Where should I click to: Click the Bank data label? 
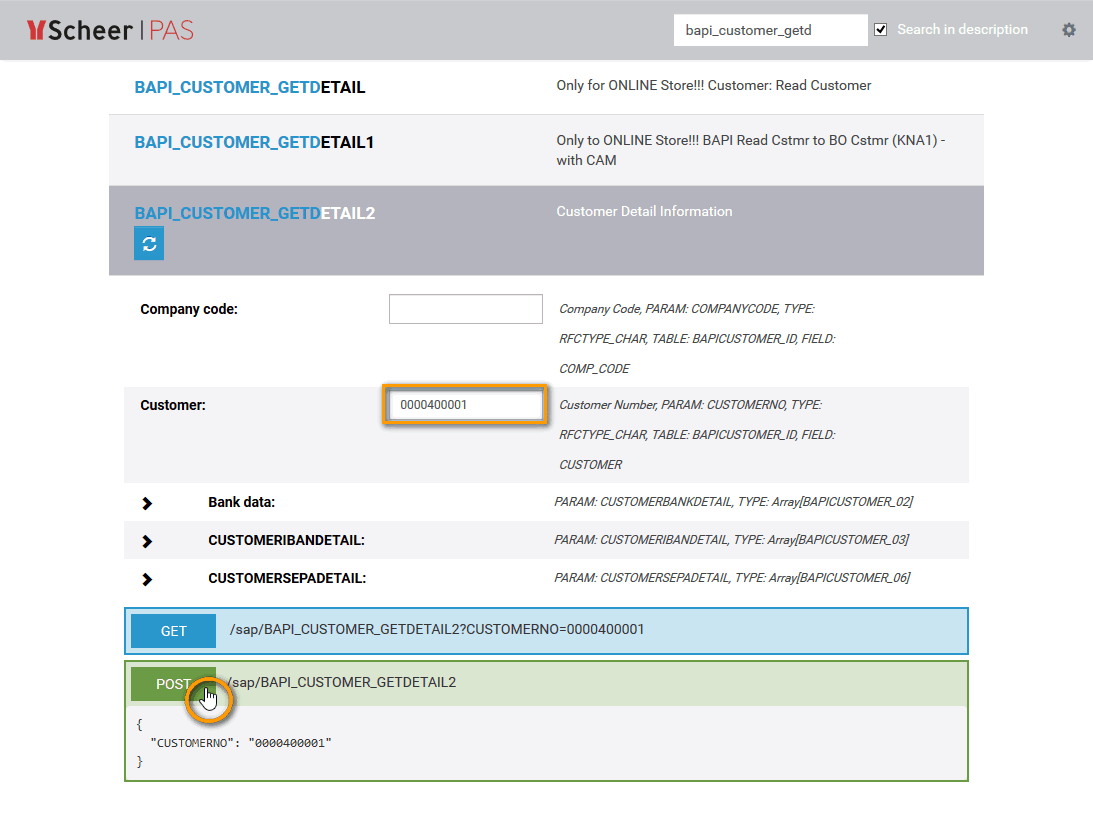(x=241, y=502)
